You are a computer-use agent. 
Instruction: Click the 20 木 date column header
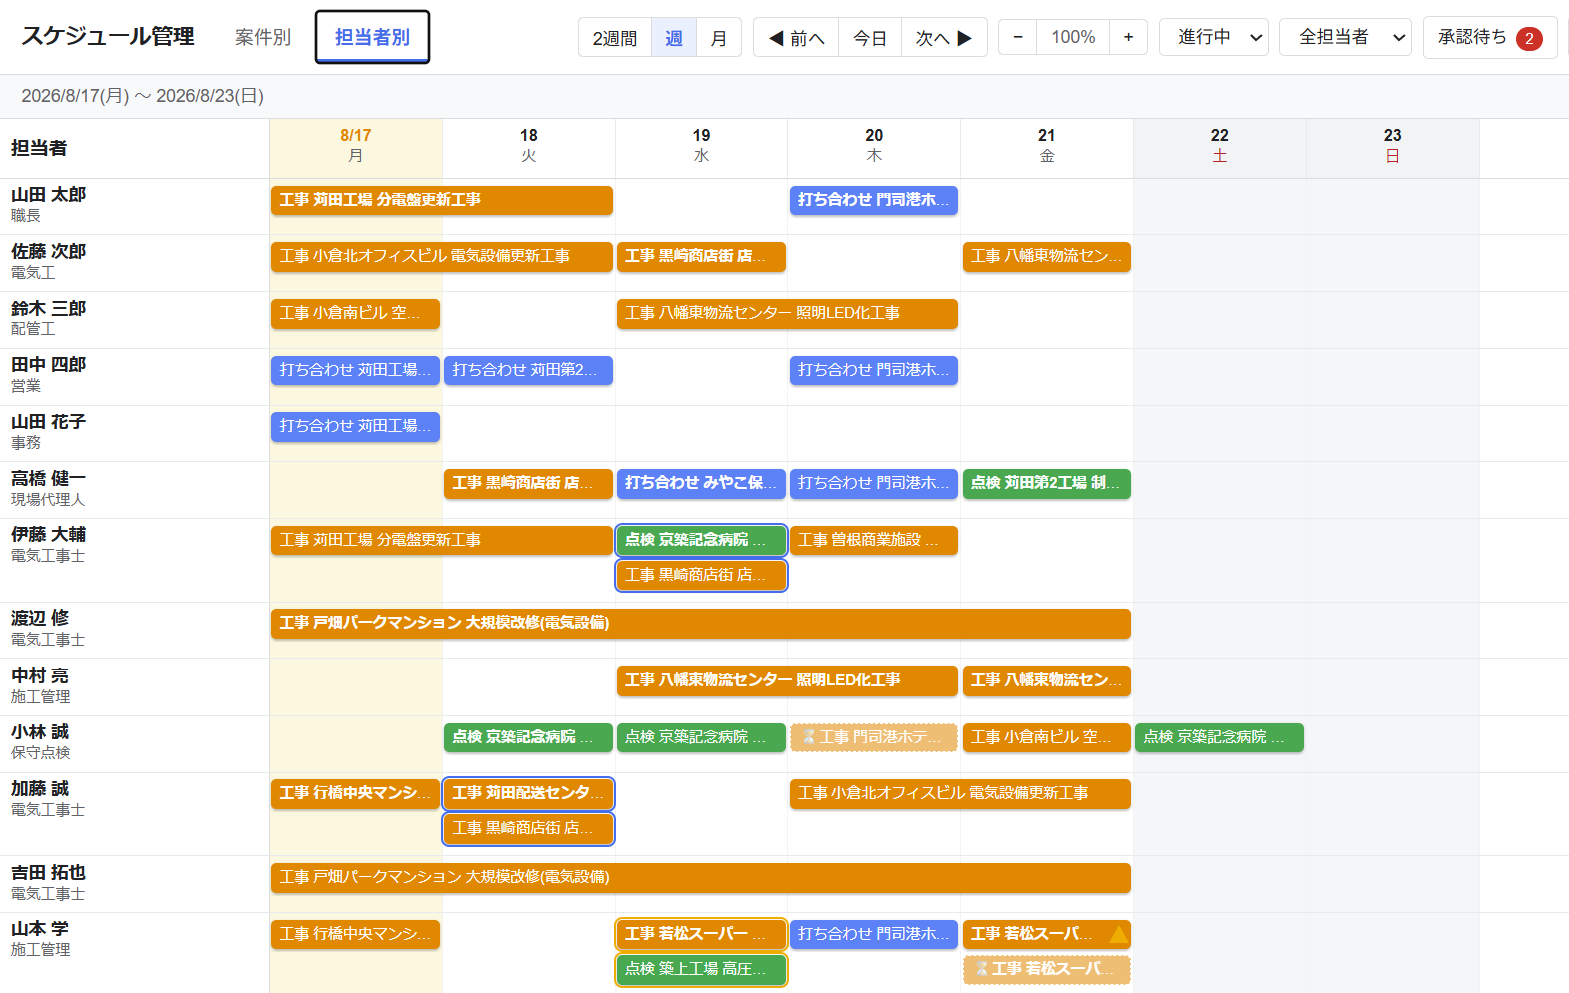[874, 146]
